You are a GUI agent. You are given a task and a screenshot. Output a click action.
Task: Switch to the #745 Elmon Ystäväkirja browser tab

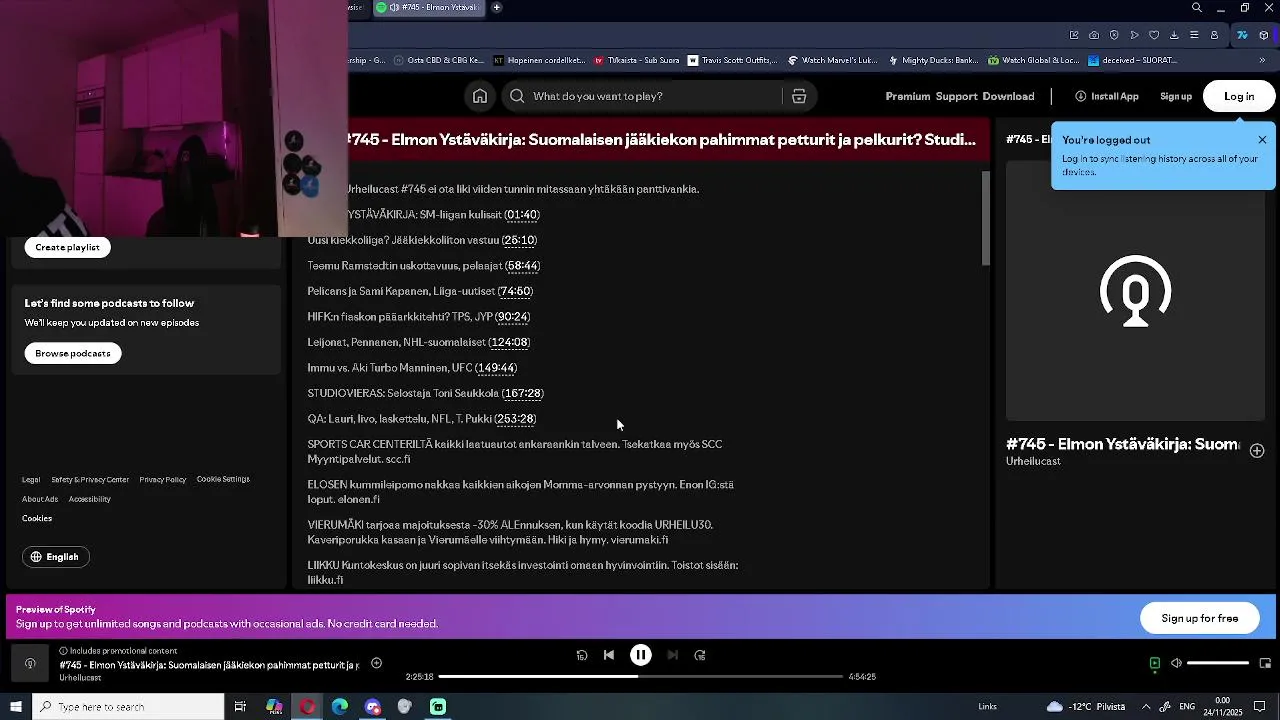point(428,8)
